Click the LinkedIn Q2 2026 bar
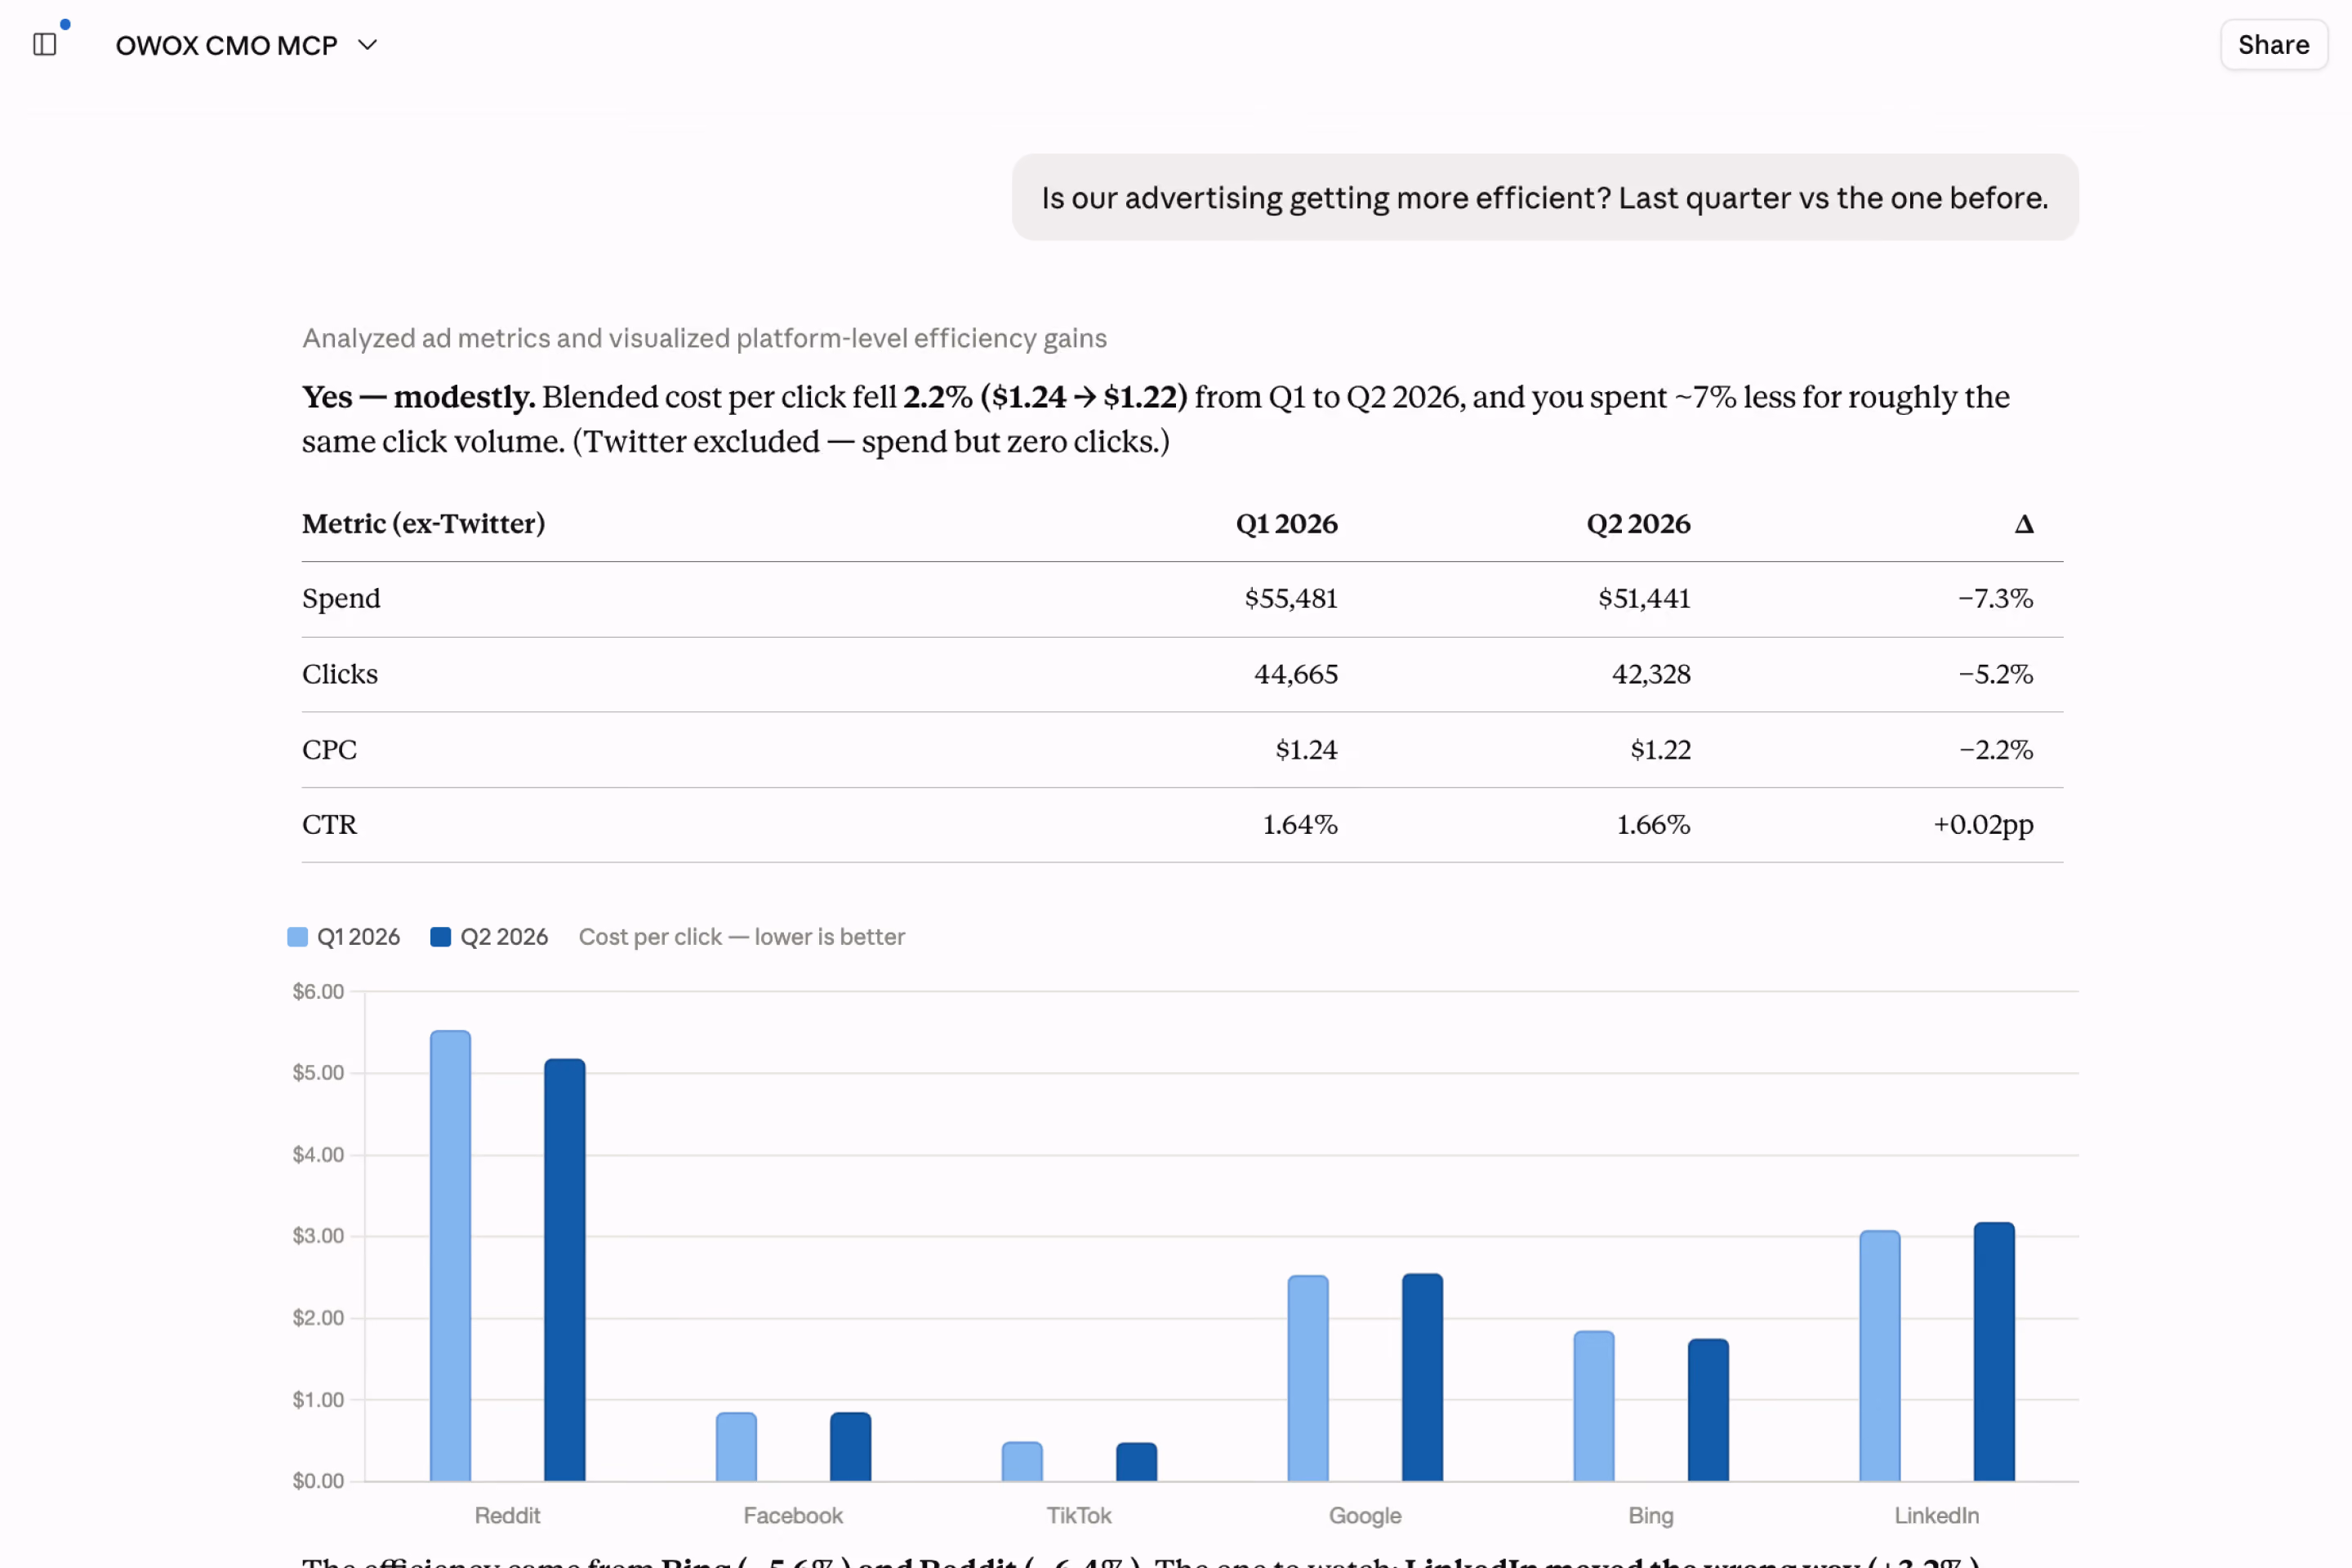Viewport: 2352px width, 1568px height. click(1994, 1352)
